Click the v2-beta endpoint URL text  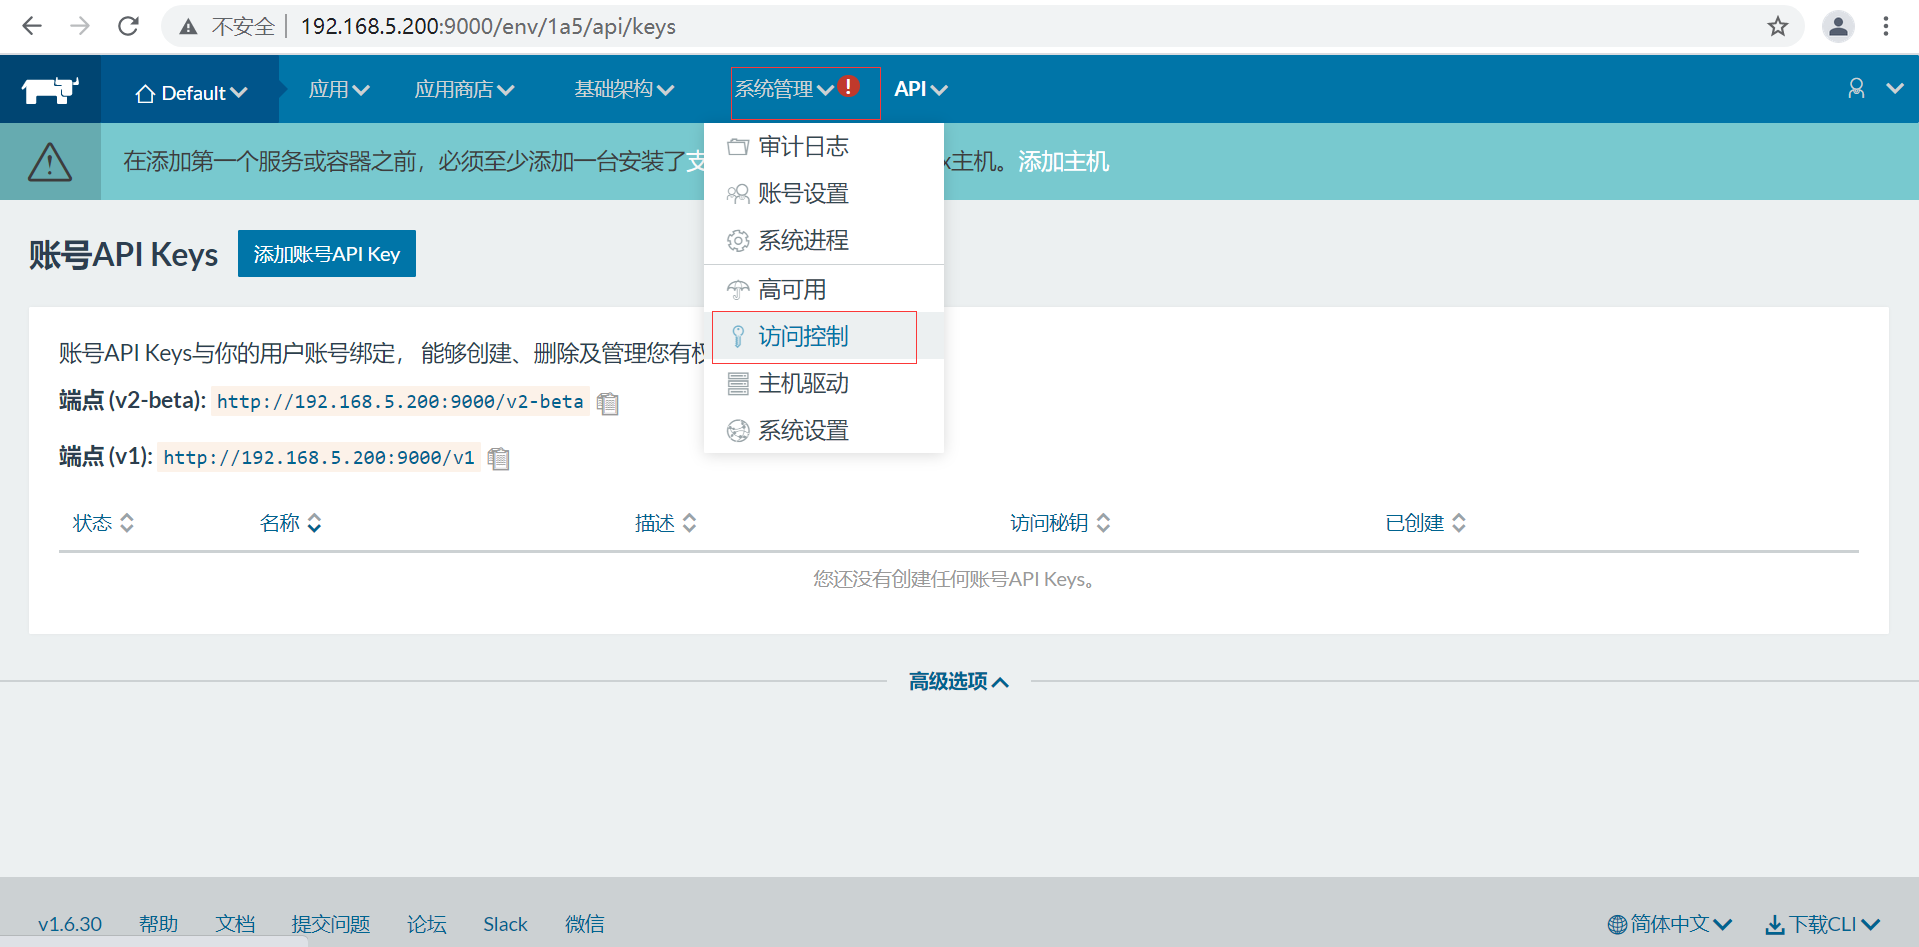click(x=400, y=402)
